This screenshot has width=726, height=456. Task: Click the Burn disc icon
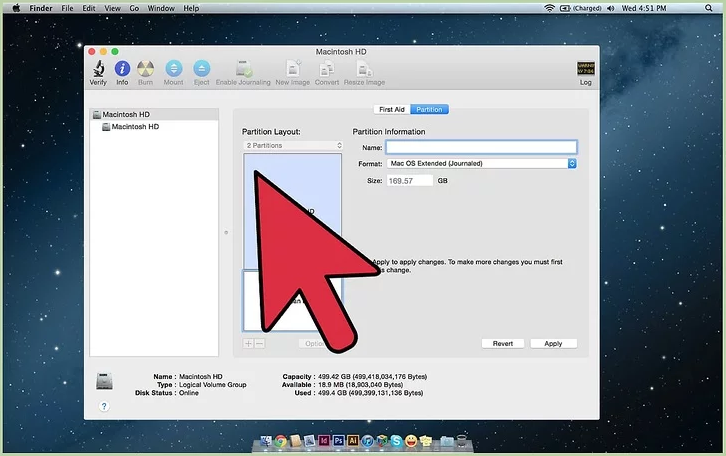pos(145,69)
